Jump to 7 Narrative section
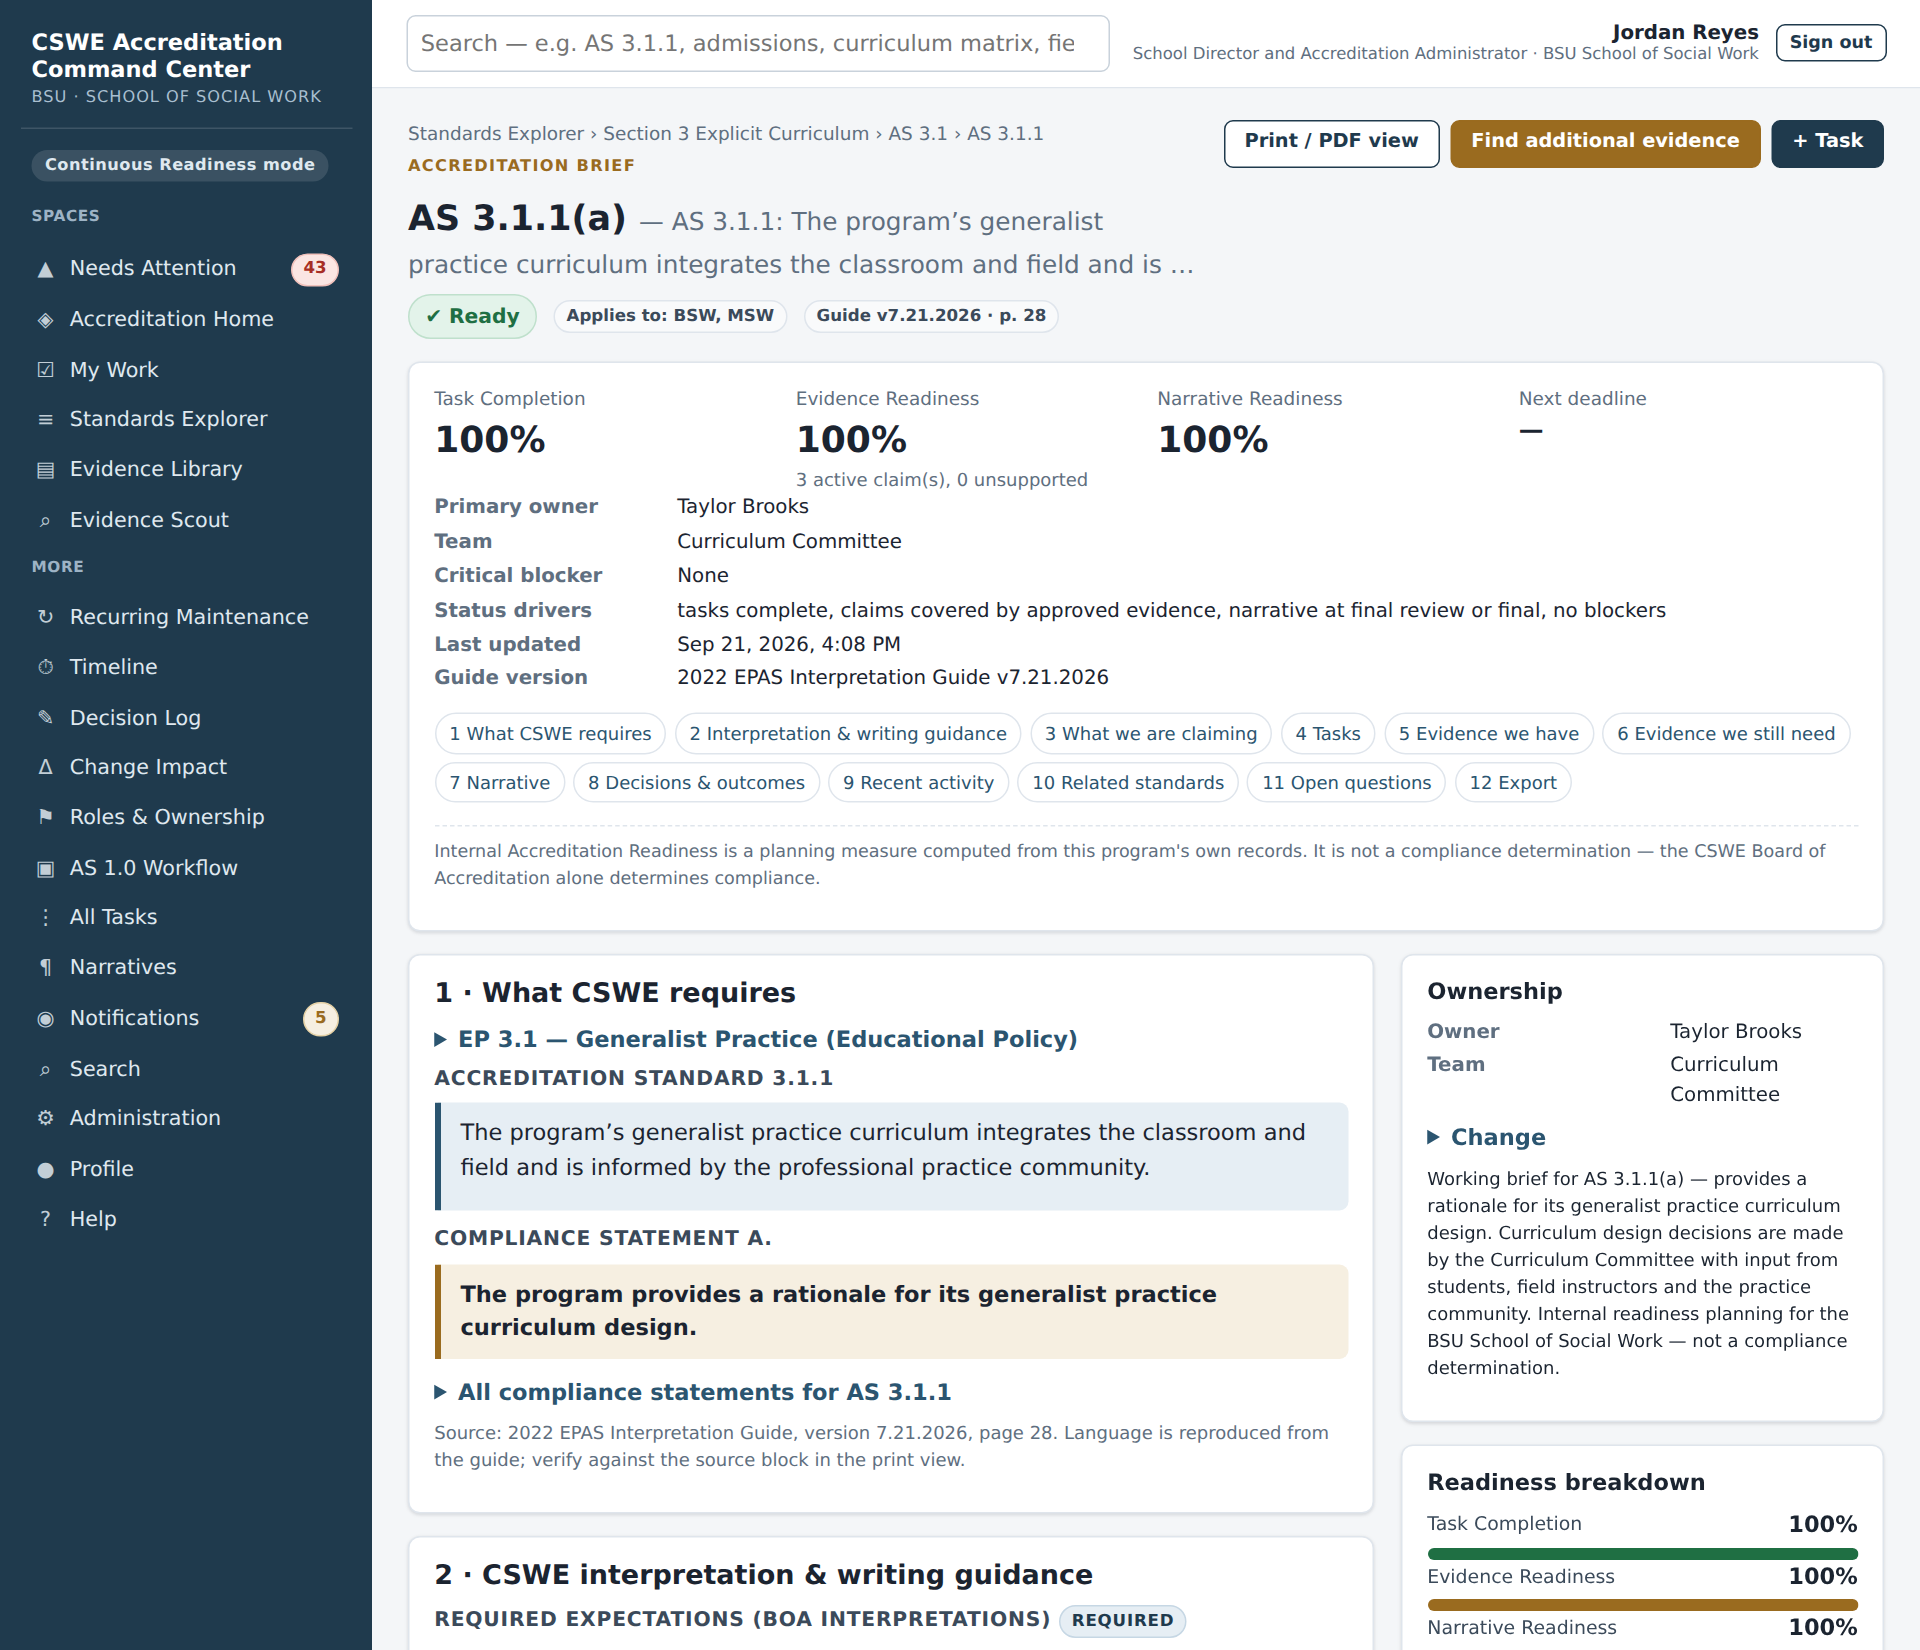The height and width of the screenshot is (1650, 1920). click(x=500, y=783)
